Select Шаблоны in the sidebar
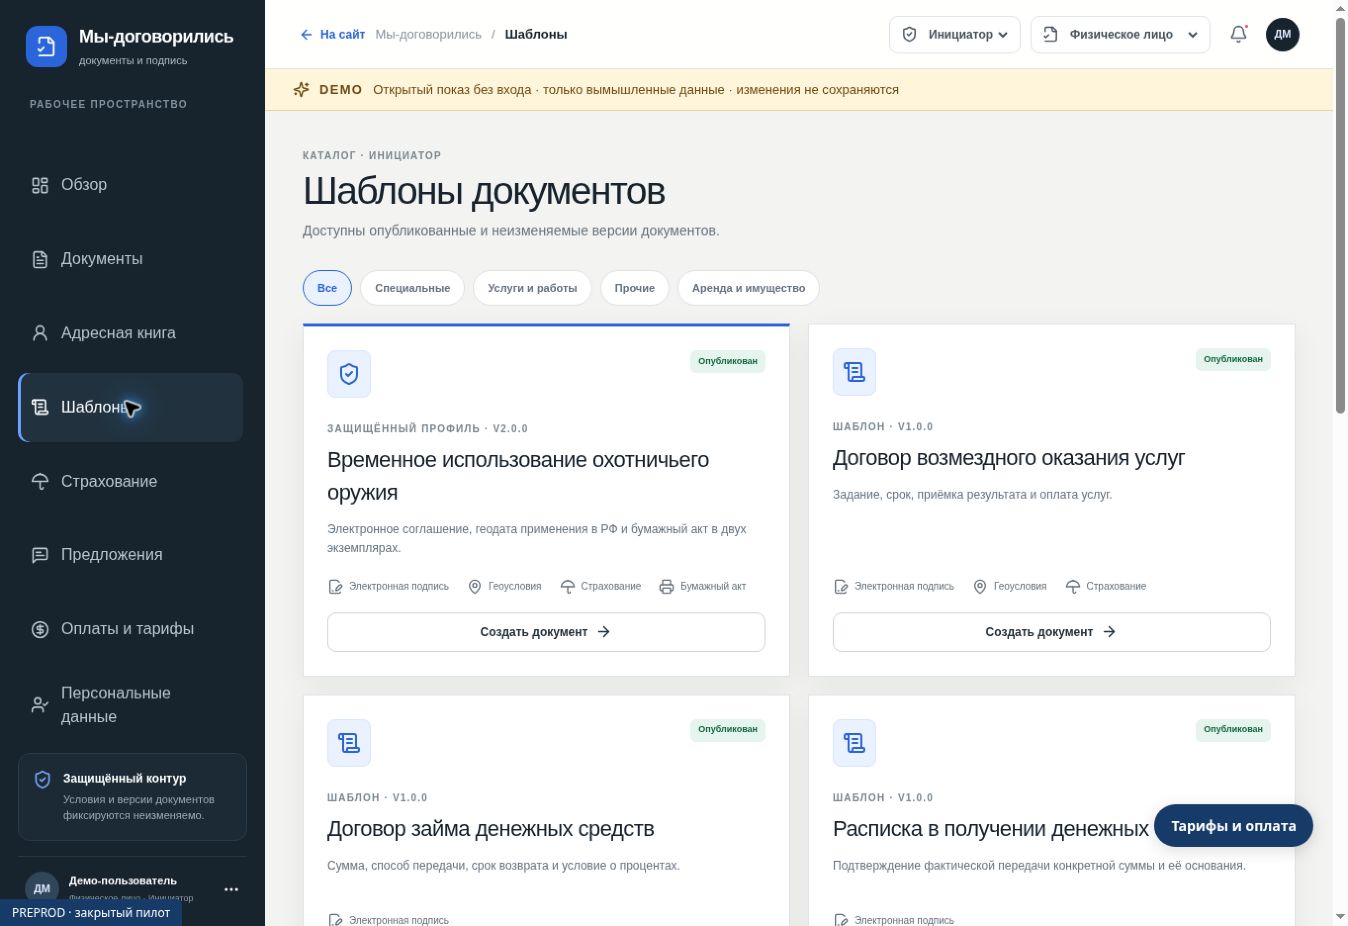The width and height of the screenshot is (1348, 926). coord(131,407)
